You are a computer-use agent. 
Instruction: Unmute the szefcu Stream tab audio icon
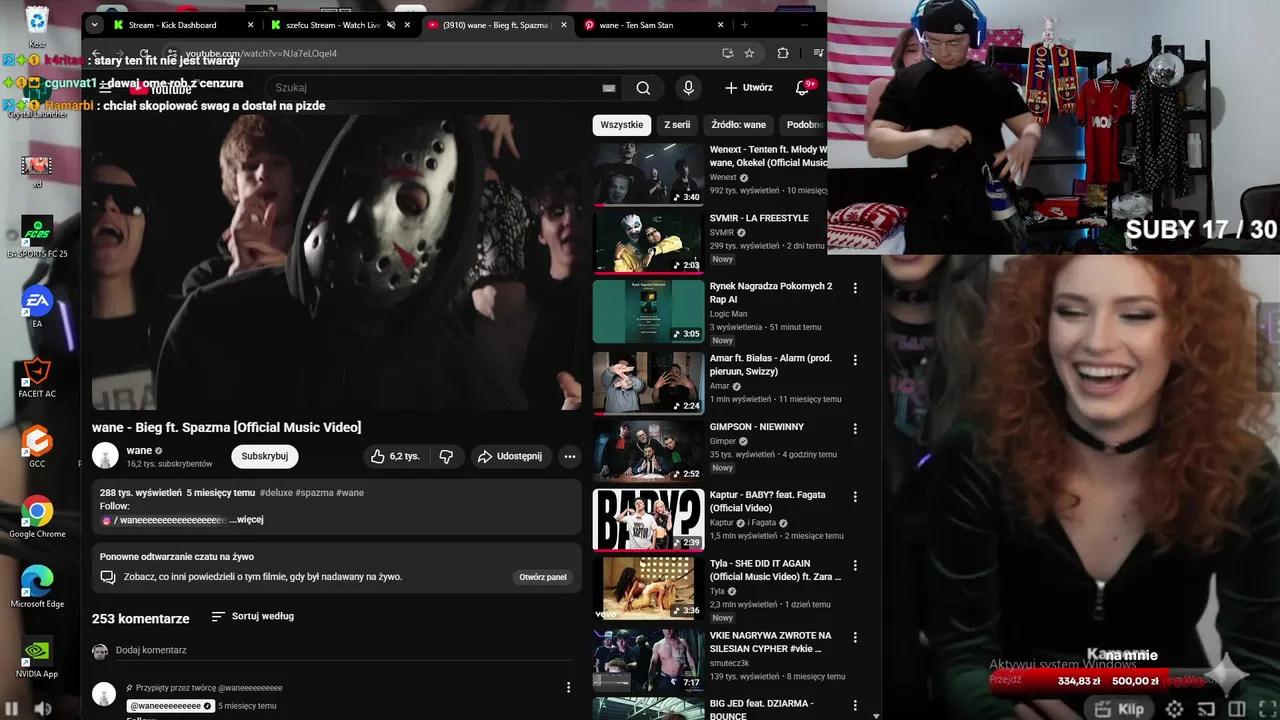391,25
